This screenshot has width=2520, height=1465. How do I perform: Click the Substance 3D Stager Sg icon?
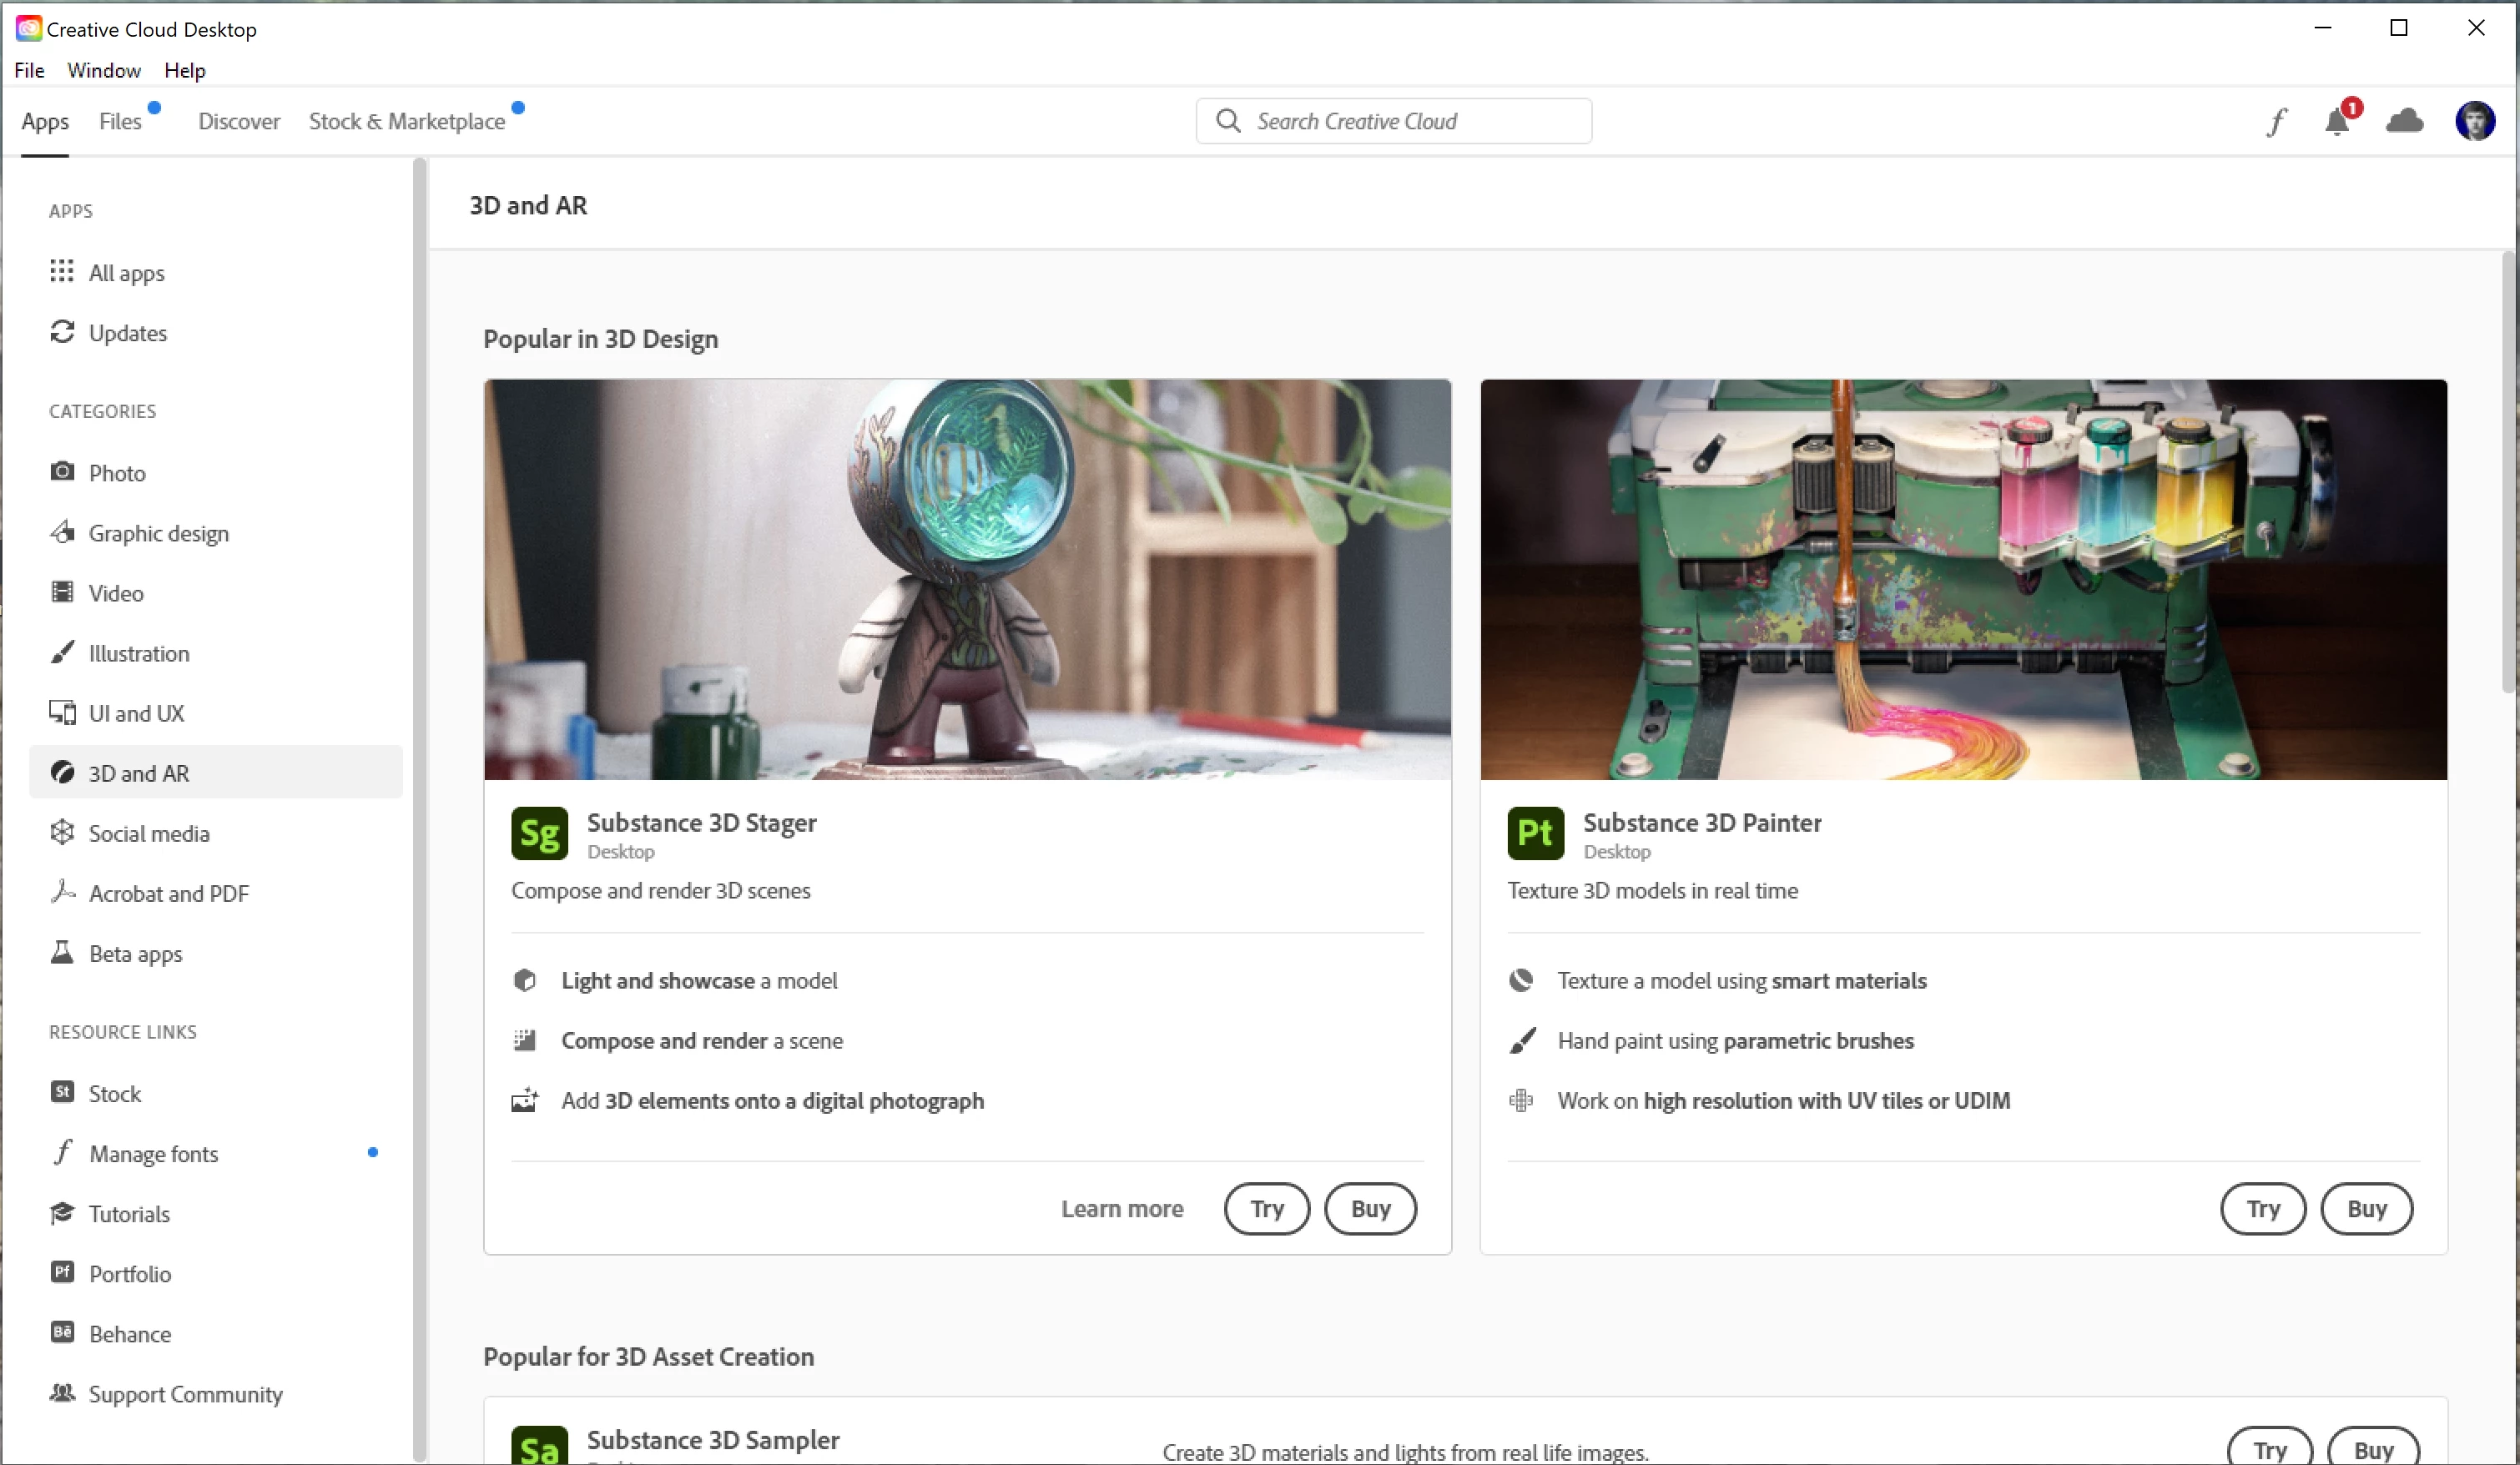click(x=539, y=833)
